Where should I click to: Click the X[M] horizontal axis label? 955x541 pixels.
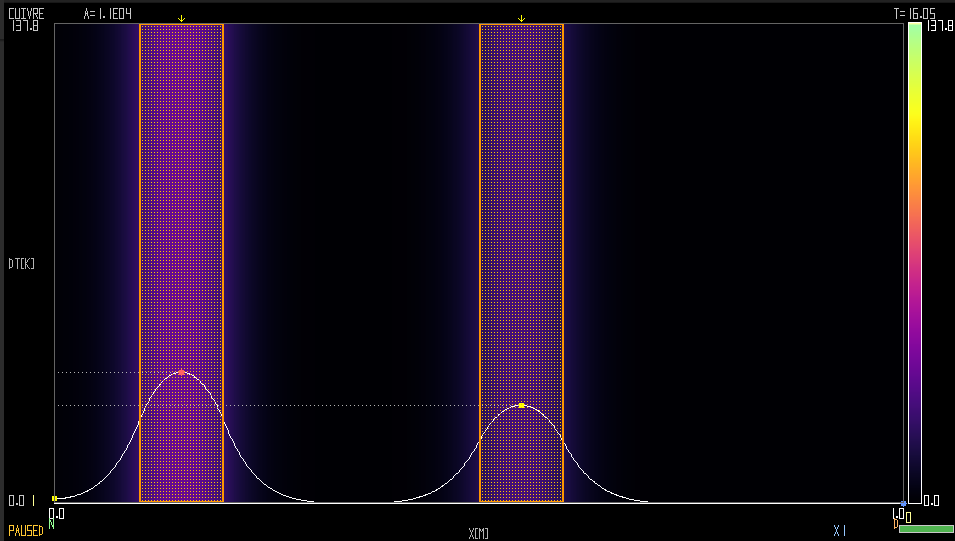(x=478, y=532)
